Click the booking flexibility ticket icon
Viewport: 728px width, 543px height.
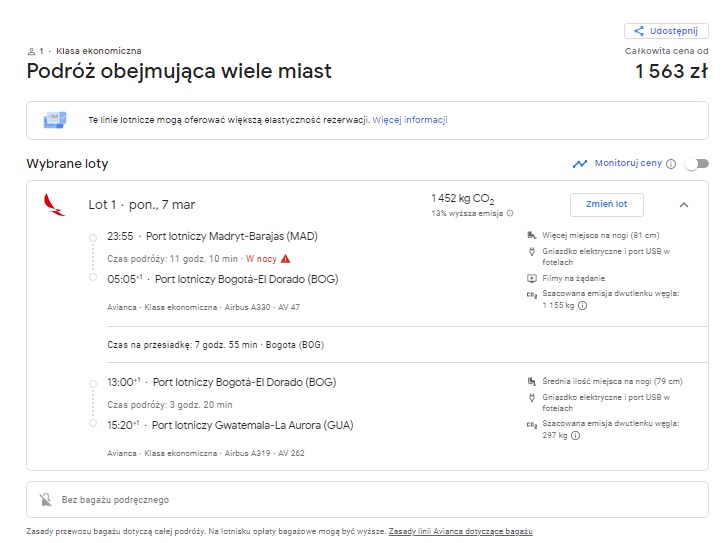point(55,120)
